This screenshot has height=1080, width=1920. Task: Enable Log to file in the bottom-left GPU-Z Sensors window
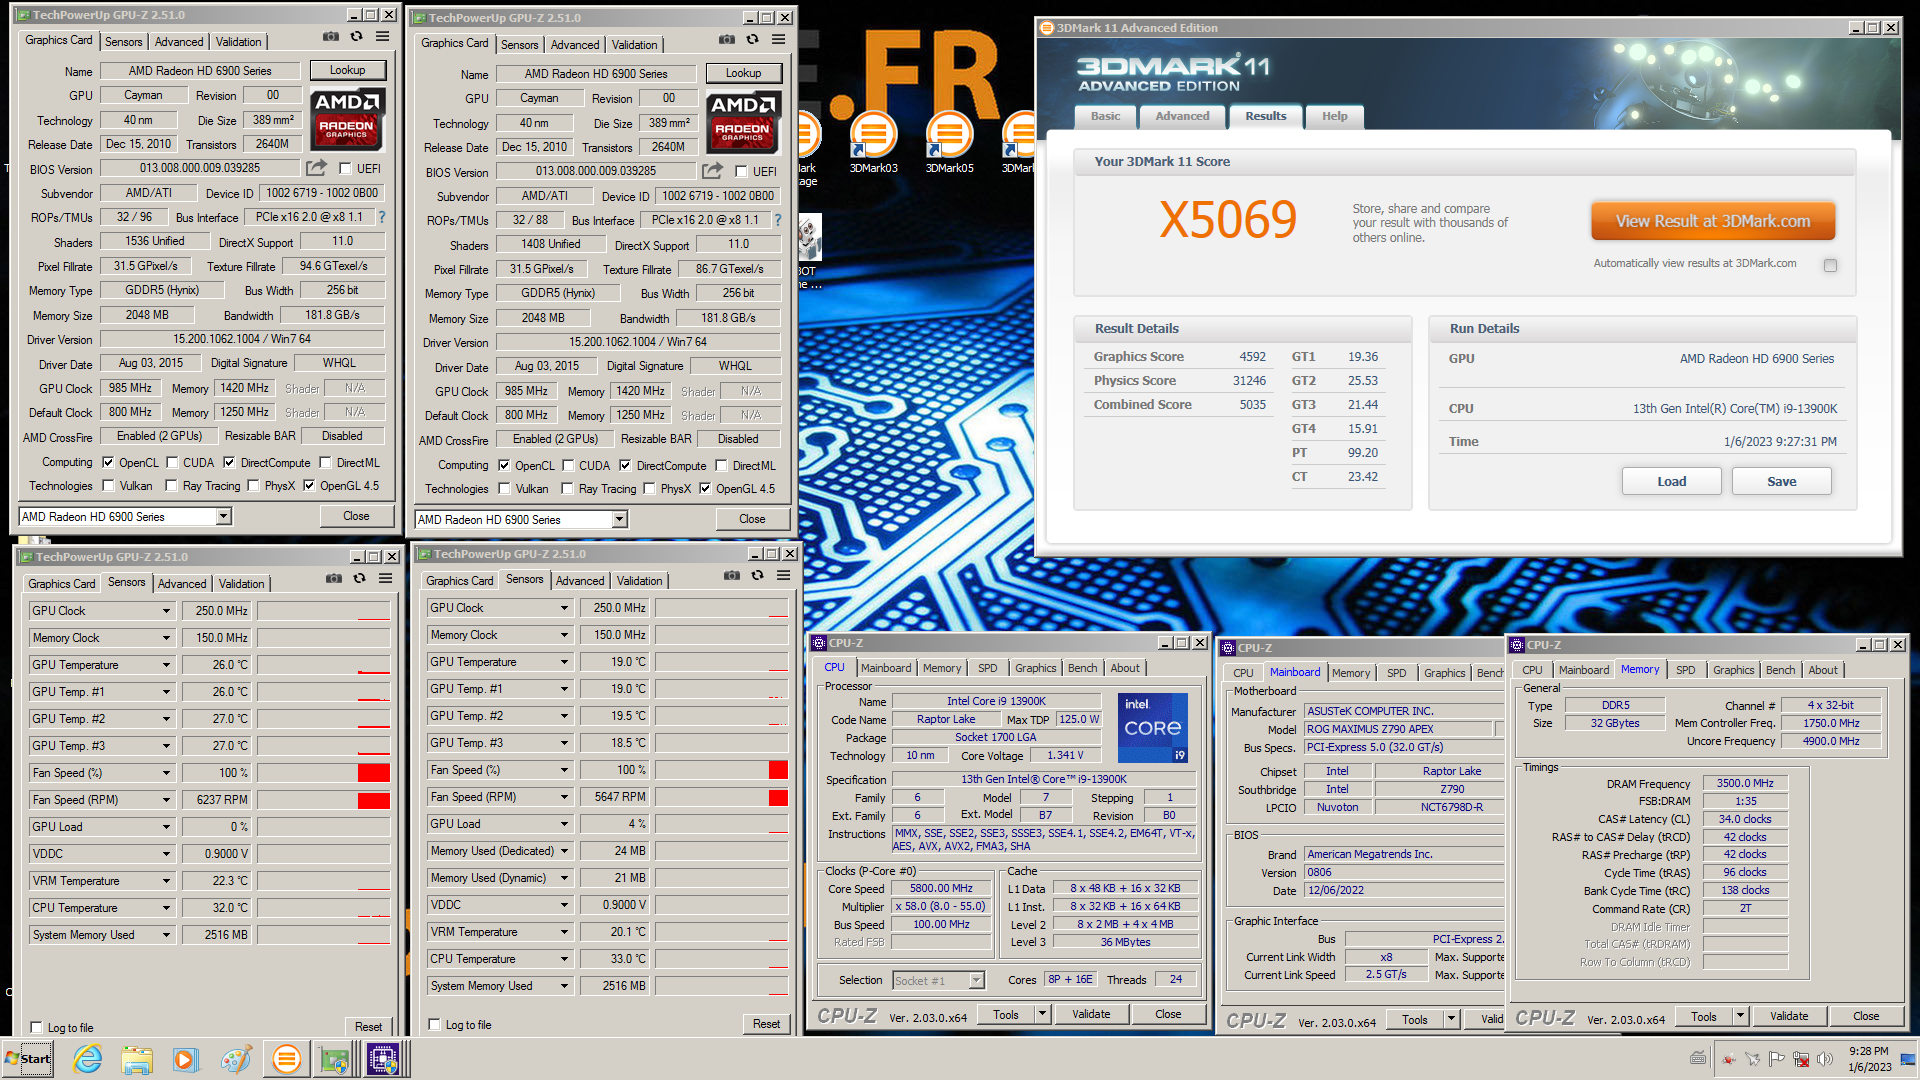[x=37, y=1028]
